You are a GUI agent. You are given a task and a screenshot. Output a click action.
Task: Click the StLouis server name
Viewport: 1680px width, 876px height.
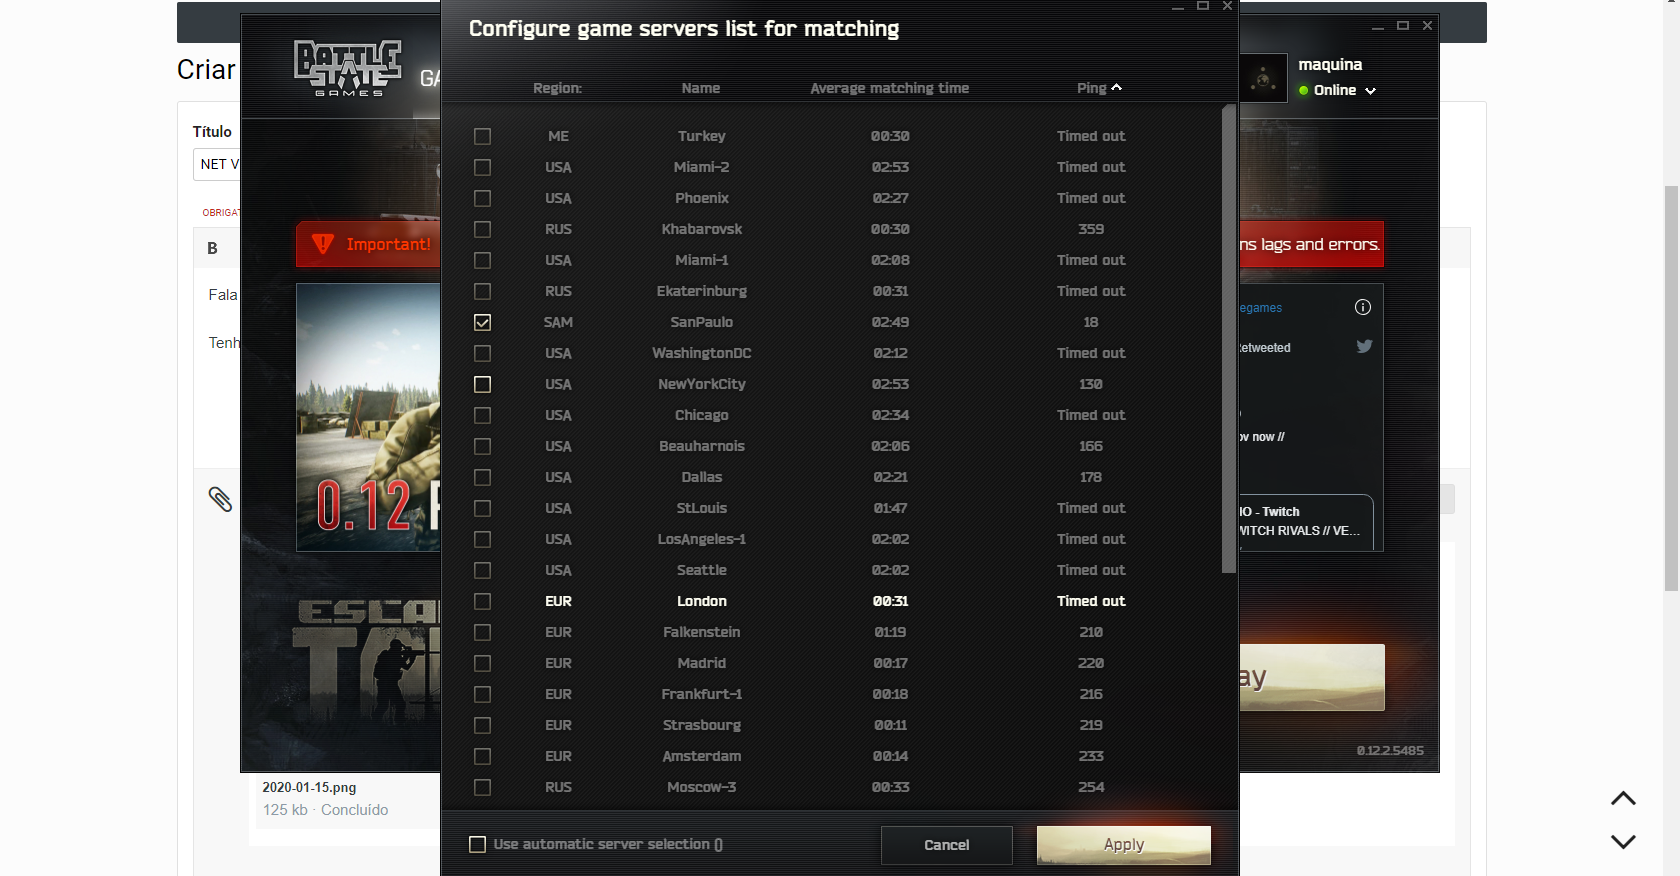click(x=701, y=508)
